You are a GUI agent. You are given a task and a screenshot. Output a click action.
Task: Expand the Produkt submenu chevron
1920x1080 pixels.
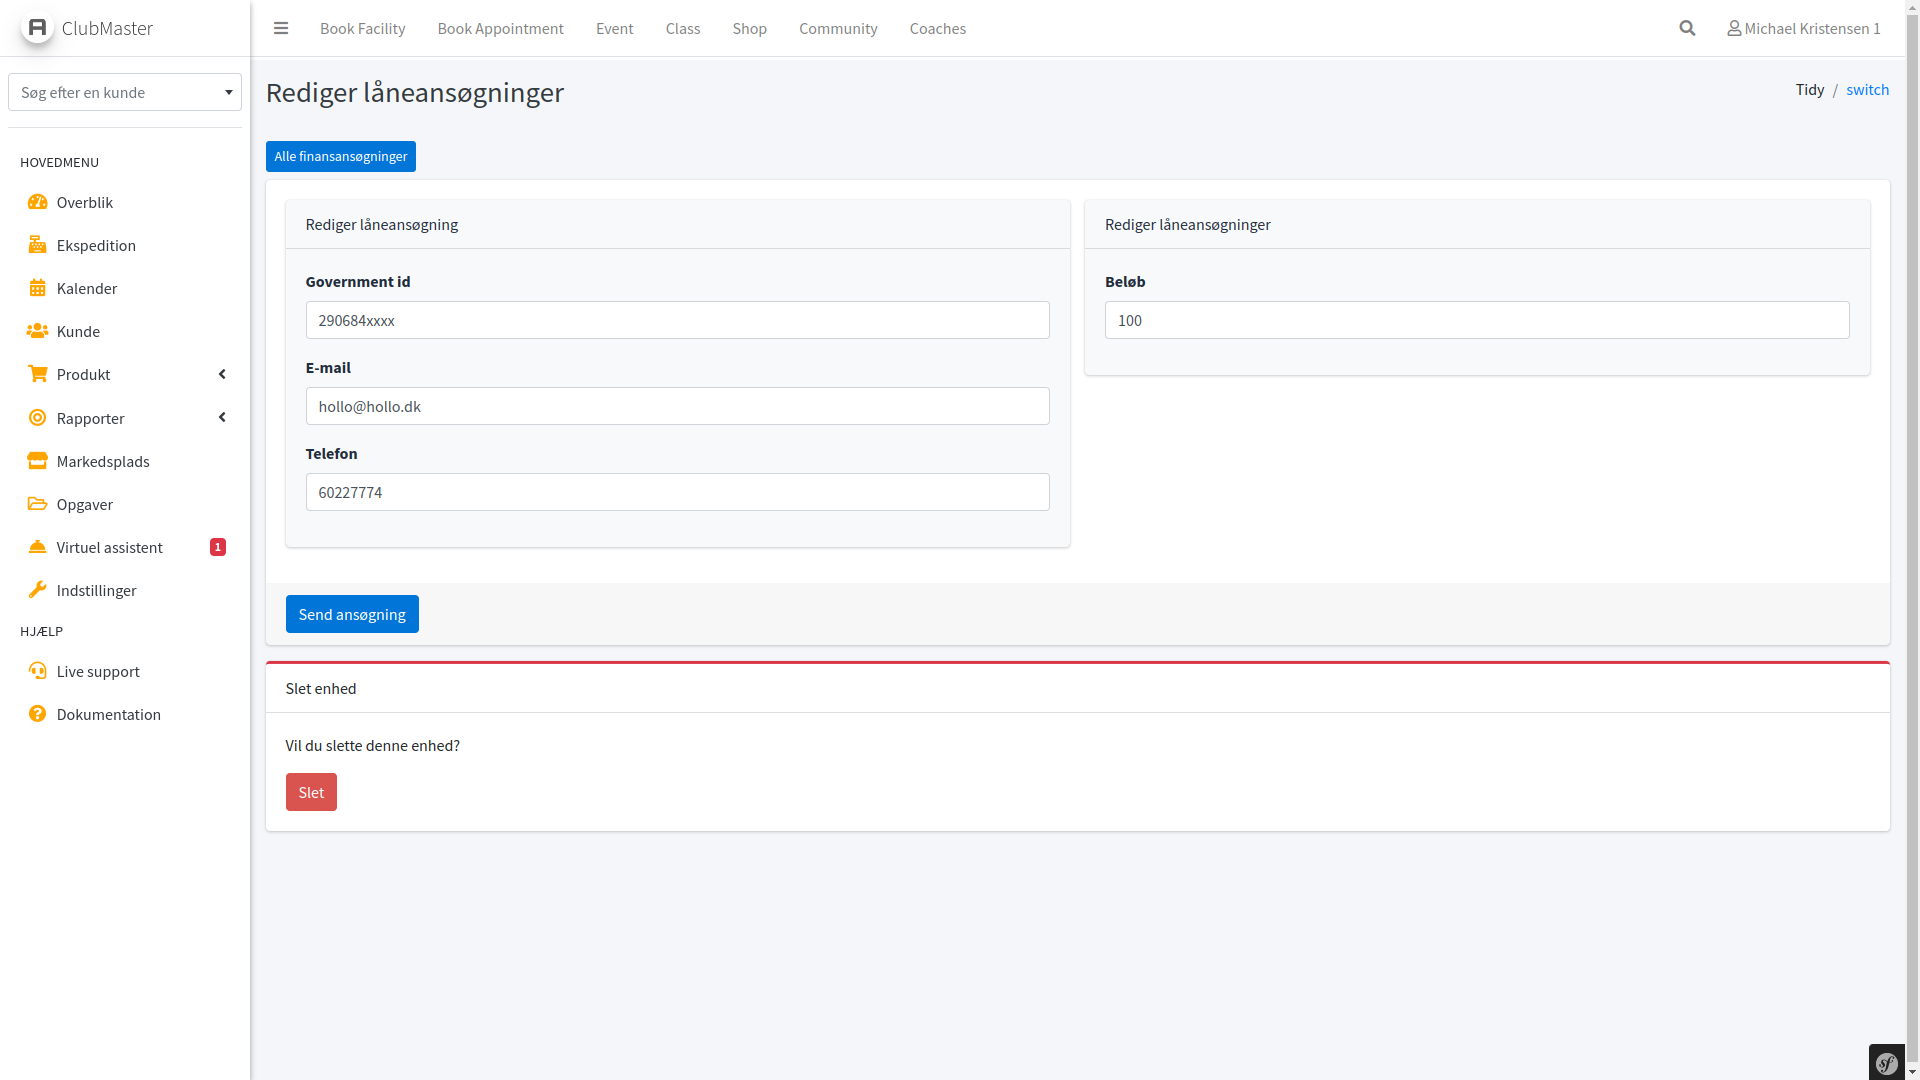pyautogui.click(x=222, y=374)
